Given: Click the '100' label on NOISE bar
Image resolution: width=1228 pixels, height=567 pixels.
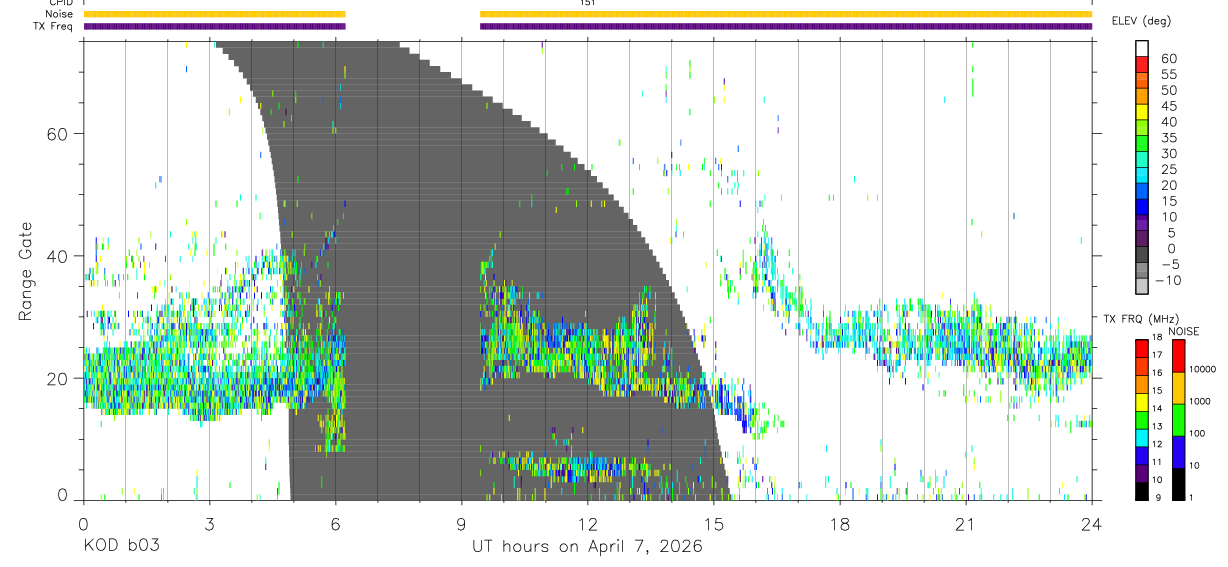Looking at the screenshot, I should (1197, 433).
